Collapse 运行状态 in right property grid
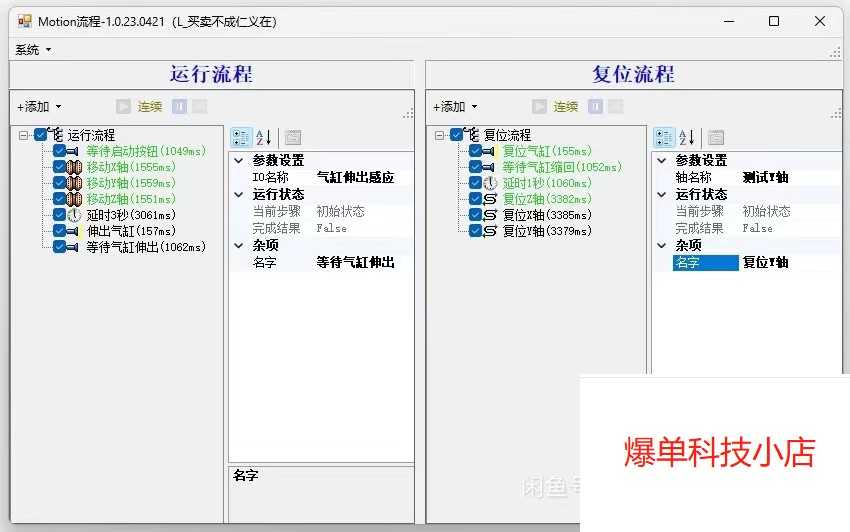 click(661, 195)
